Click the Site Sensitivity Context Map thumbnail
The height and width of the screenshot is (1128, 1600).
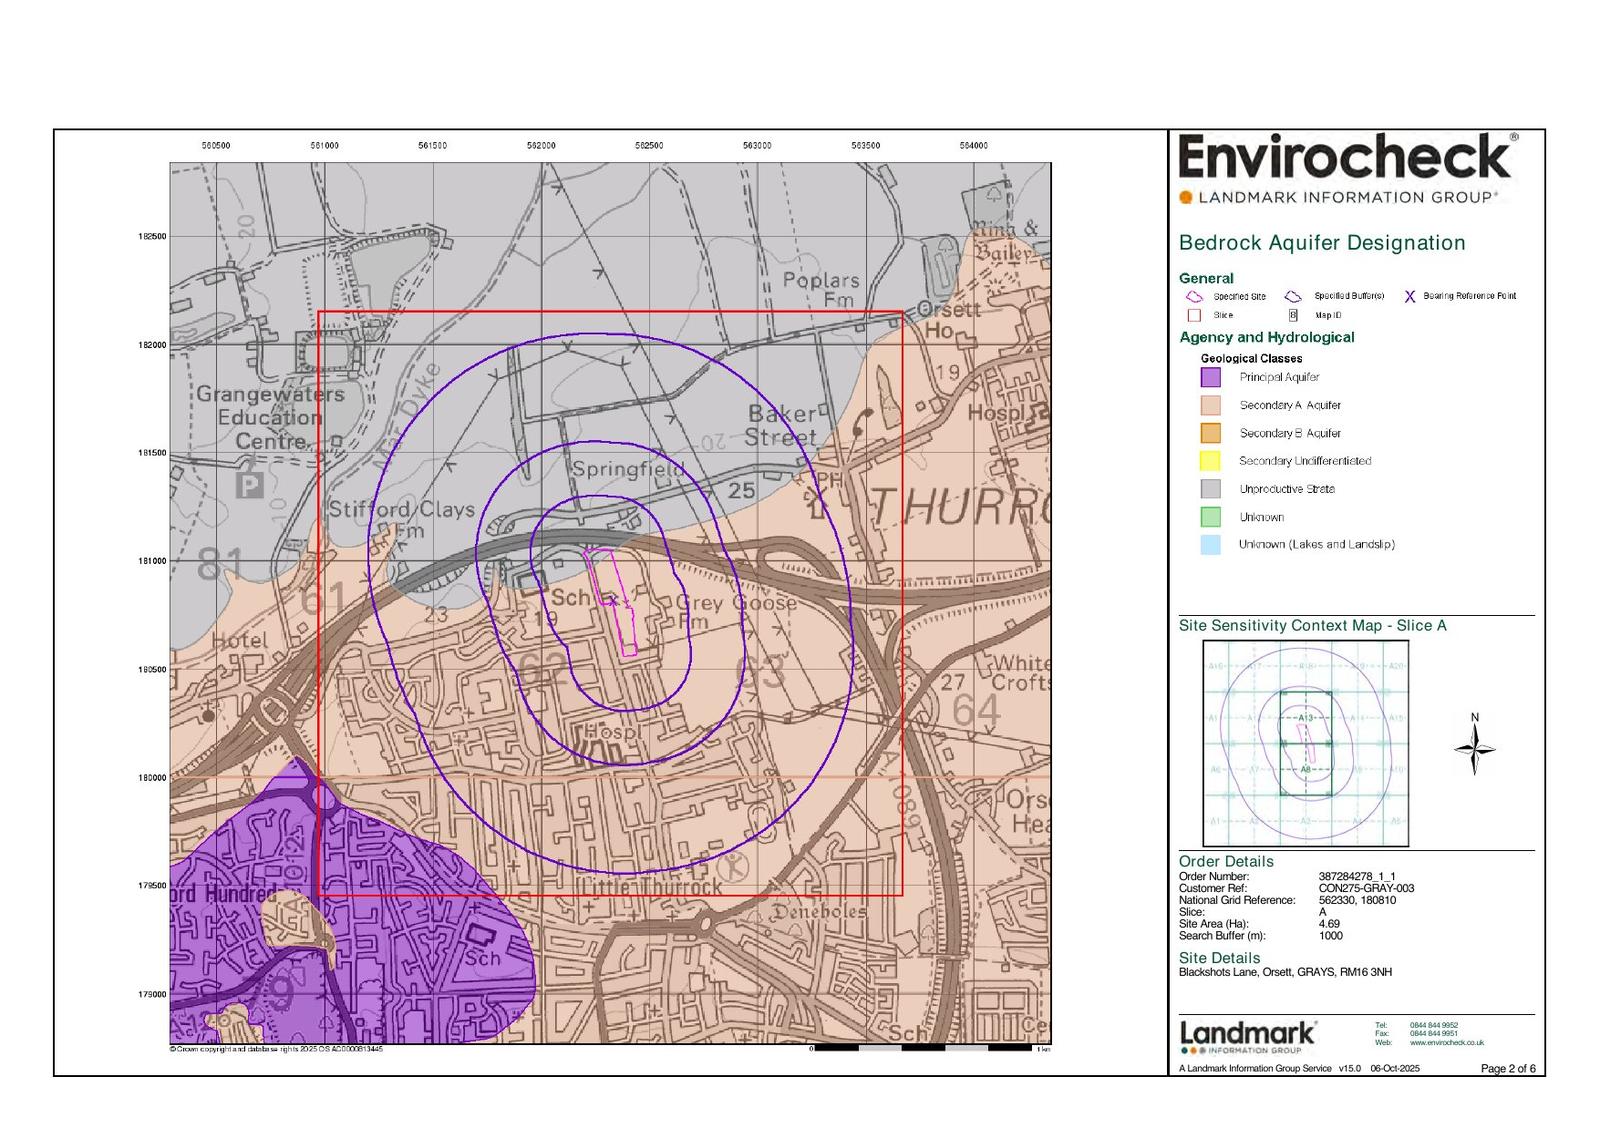point(1305,743)
